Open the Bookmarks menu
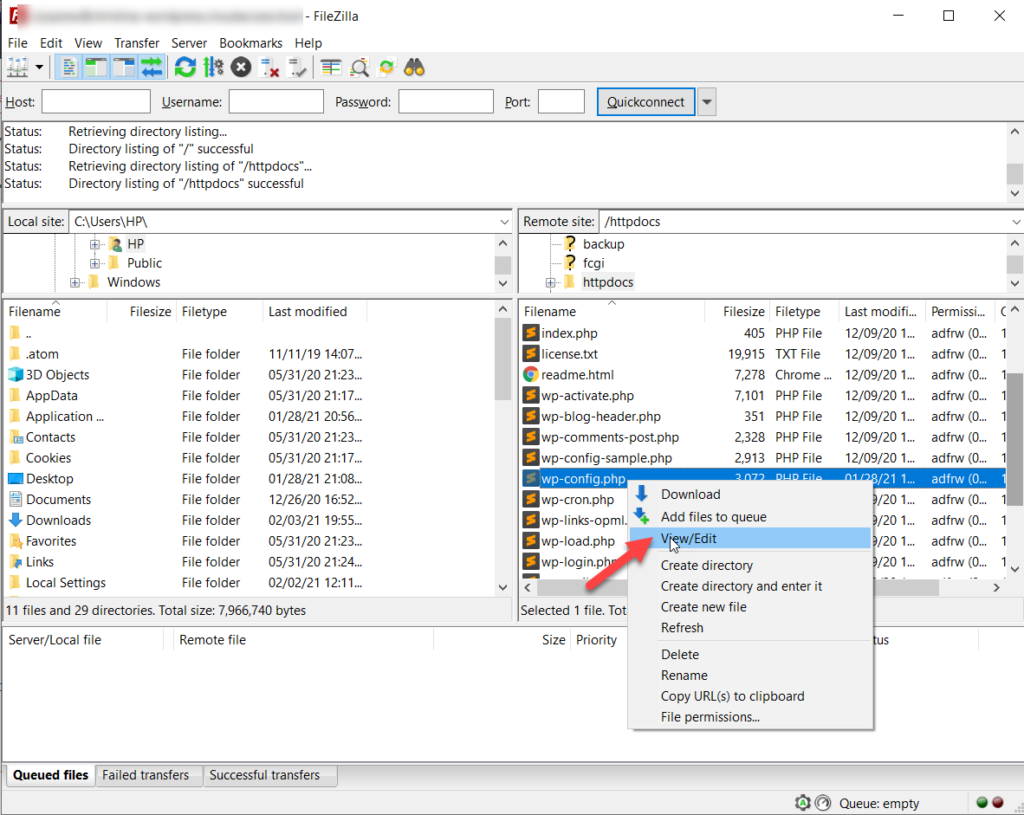Viewport: 1024px width, 815px height. pos(251,43)
